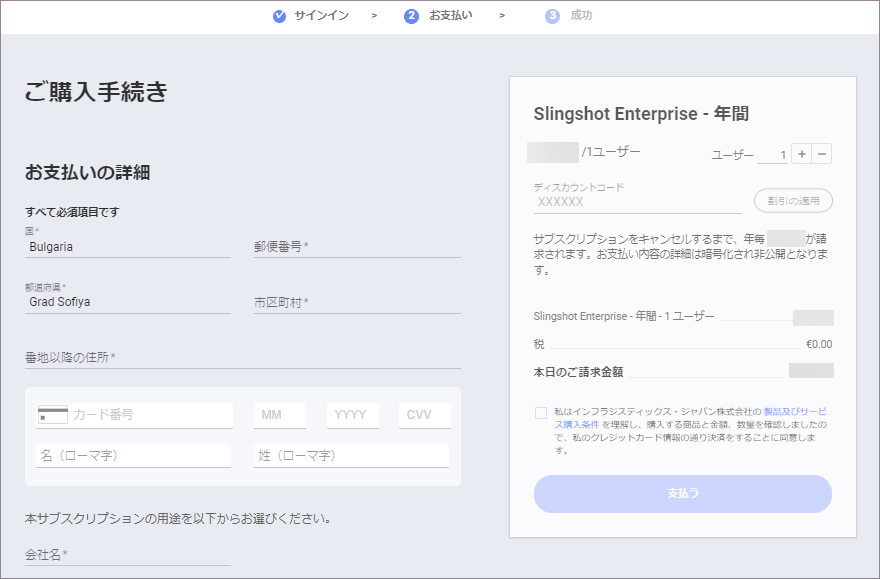This screenshot has width=880, height=579.
Task: Click the credit card icon in card number field
Action: (x=53, y=415)
